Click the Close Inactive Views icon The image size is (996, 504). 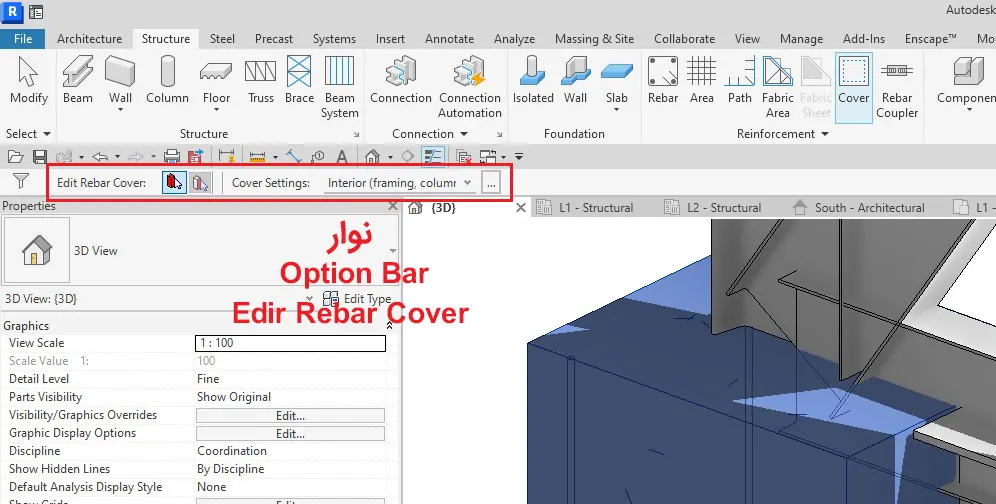click(x=464, y=156)
